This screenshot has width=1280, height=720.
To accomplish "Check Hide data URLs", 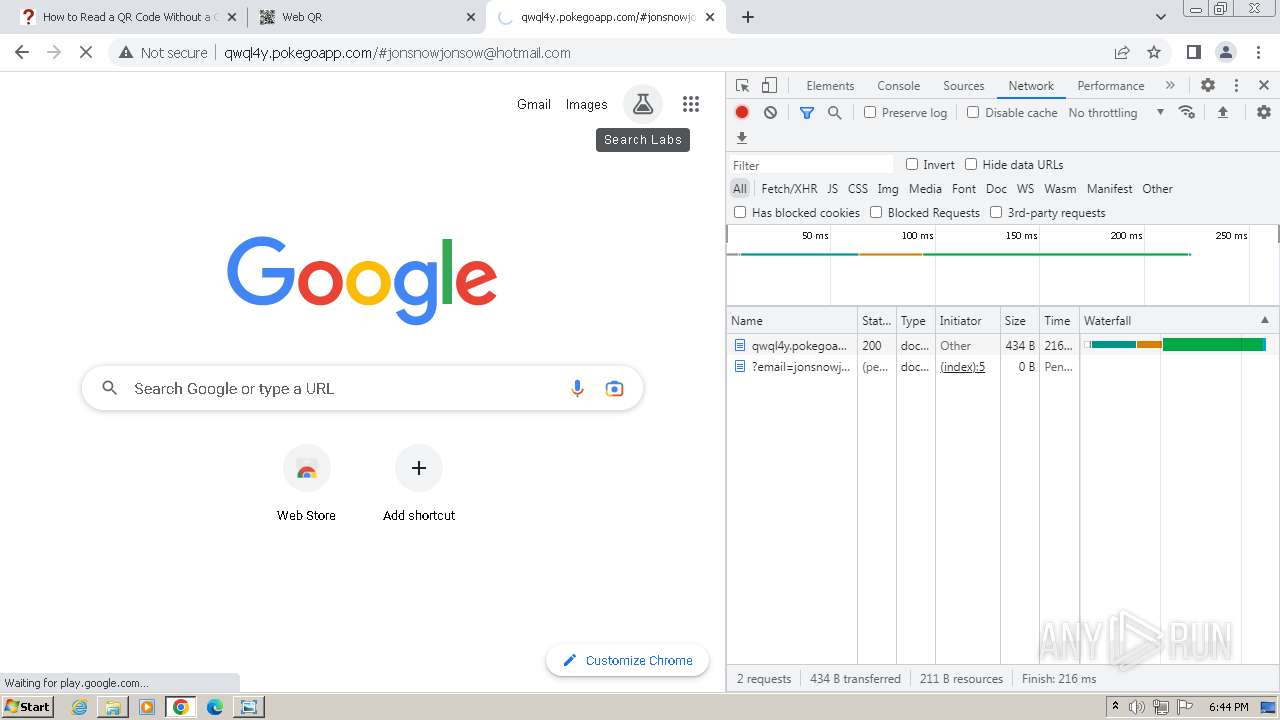I will click(971, 164).
